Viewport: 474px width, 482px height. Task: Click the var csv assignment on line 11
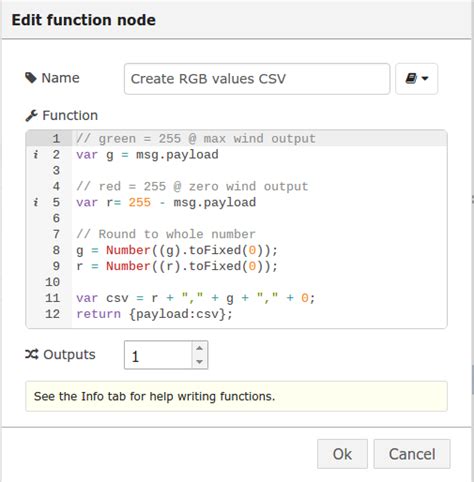[x=195, y=298]
